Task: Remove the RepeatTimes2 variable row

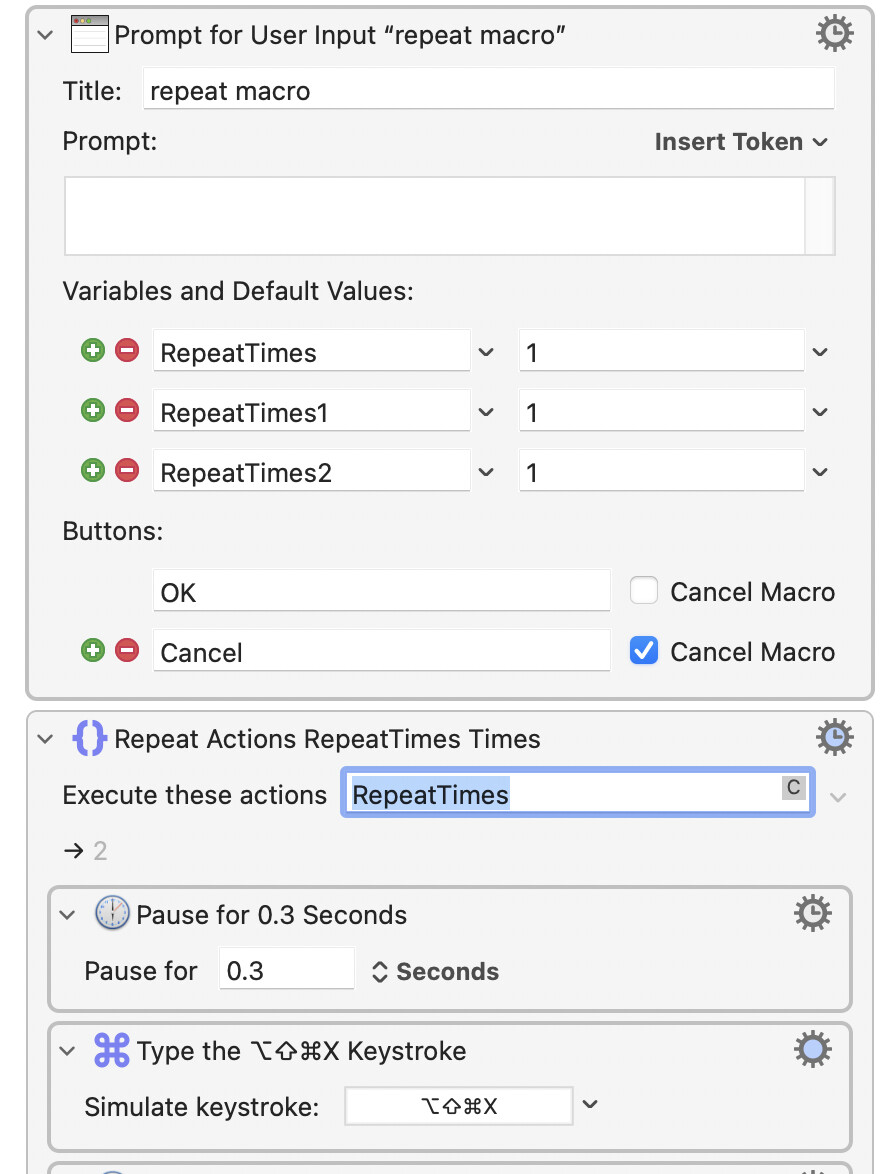Action: (x=127, y=470)
